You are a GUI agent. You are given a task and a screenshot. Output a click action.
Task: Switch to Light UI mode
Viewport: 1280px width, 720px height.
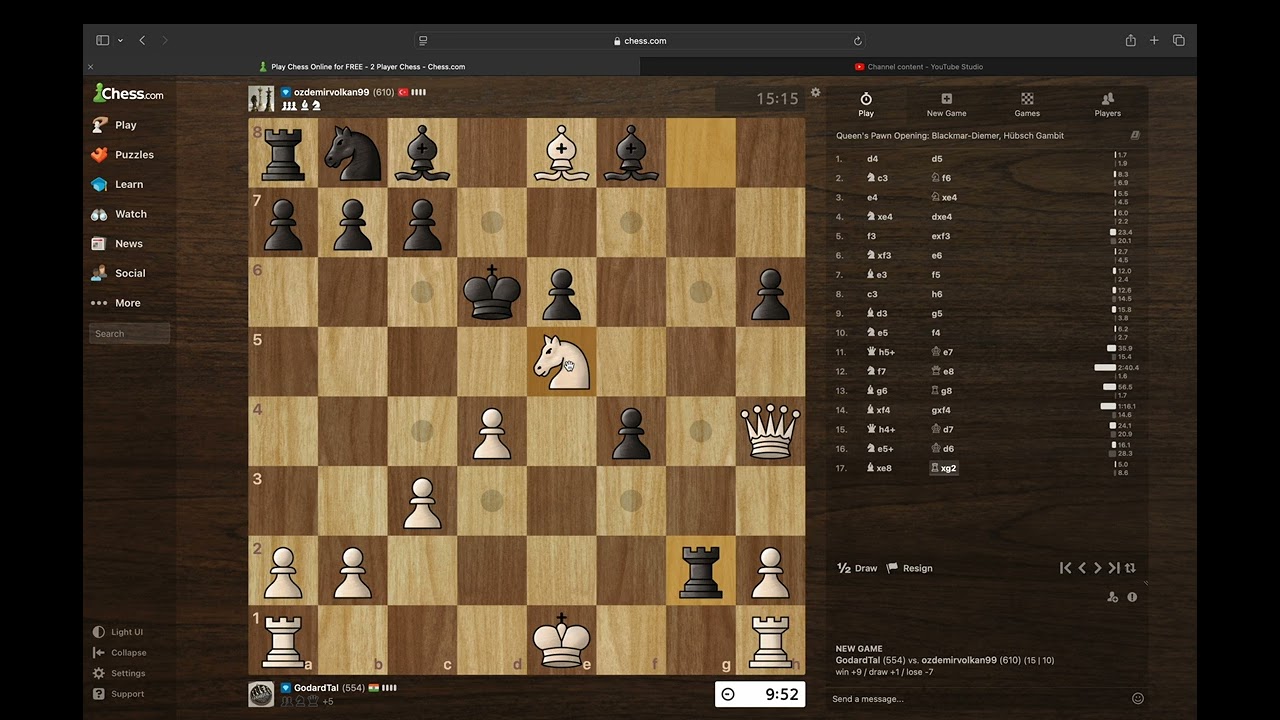[118, 632]
